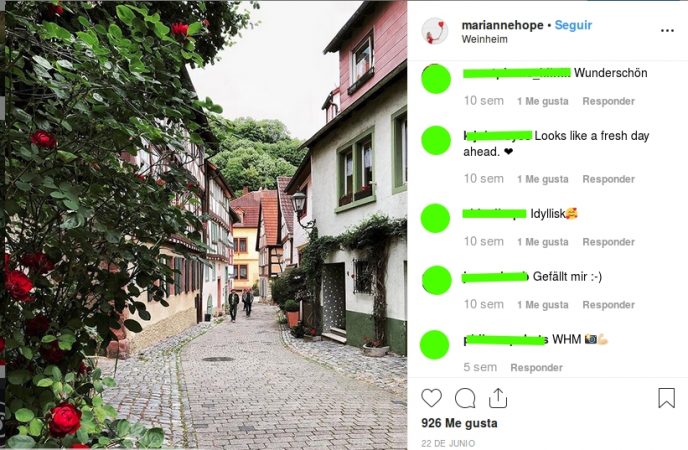Reply to the 'Looks like a fresh day' comment
This screenshot has width=688, height=450.
(x=608, y=179)
